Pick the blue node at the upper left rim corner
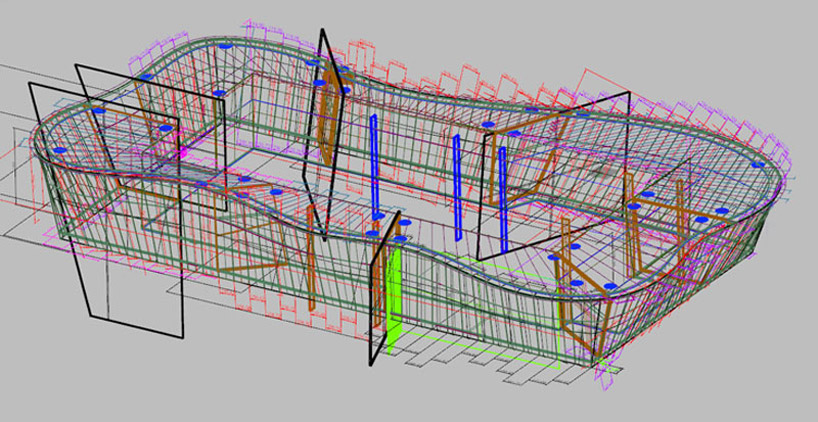The height and width of the screenshot is (422, 818). click(145, 77)
